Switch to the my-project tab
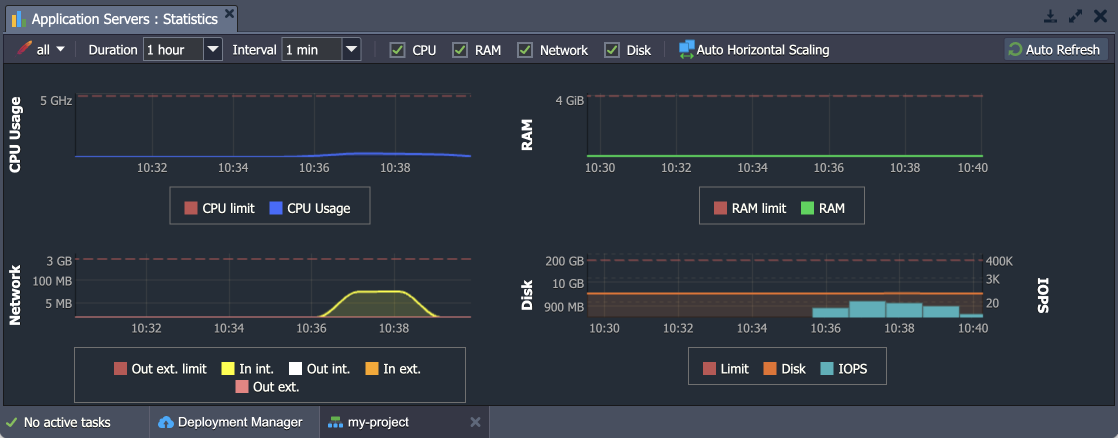This screenshot has height=438, width=1118. click(404, 422)
